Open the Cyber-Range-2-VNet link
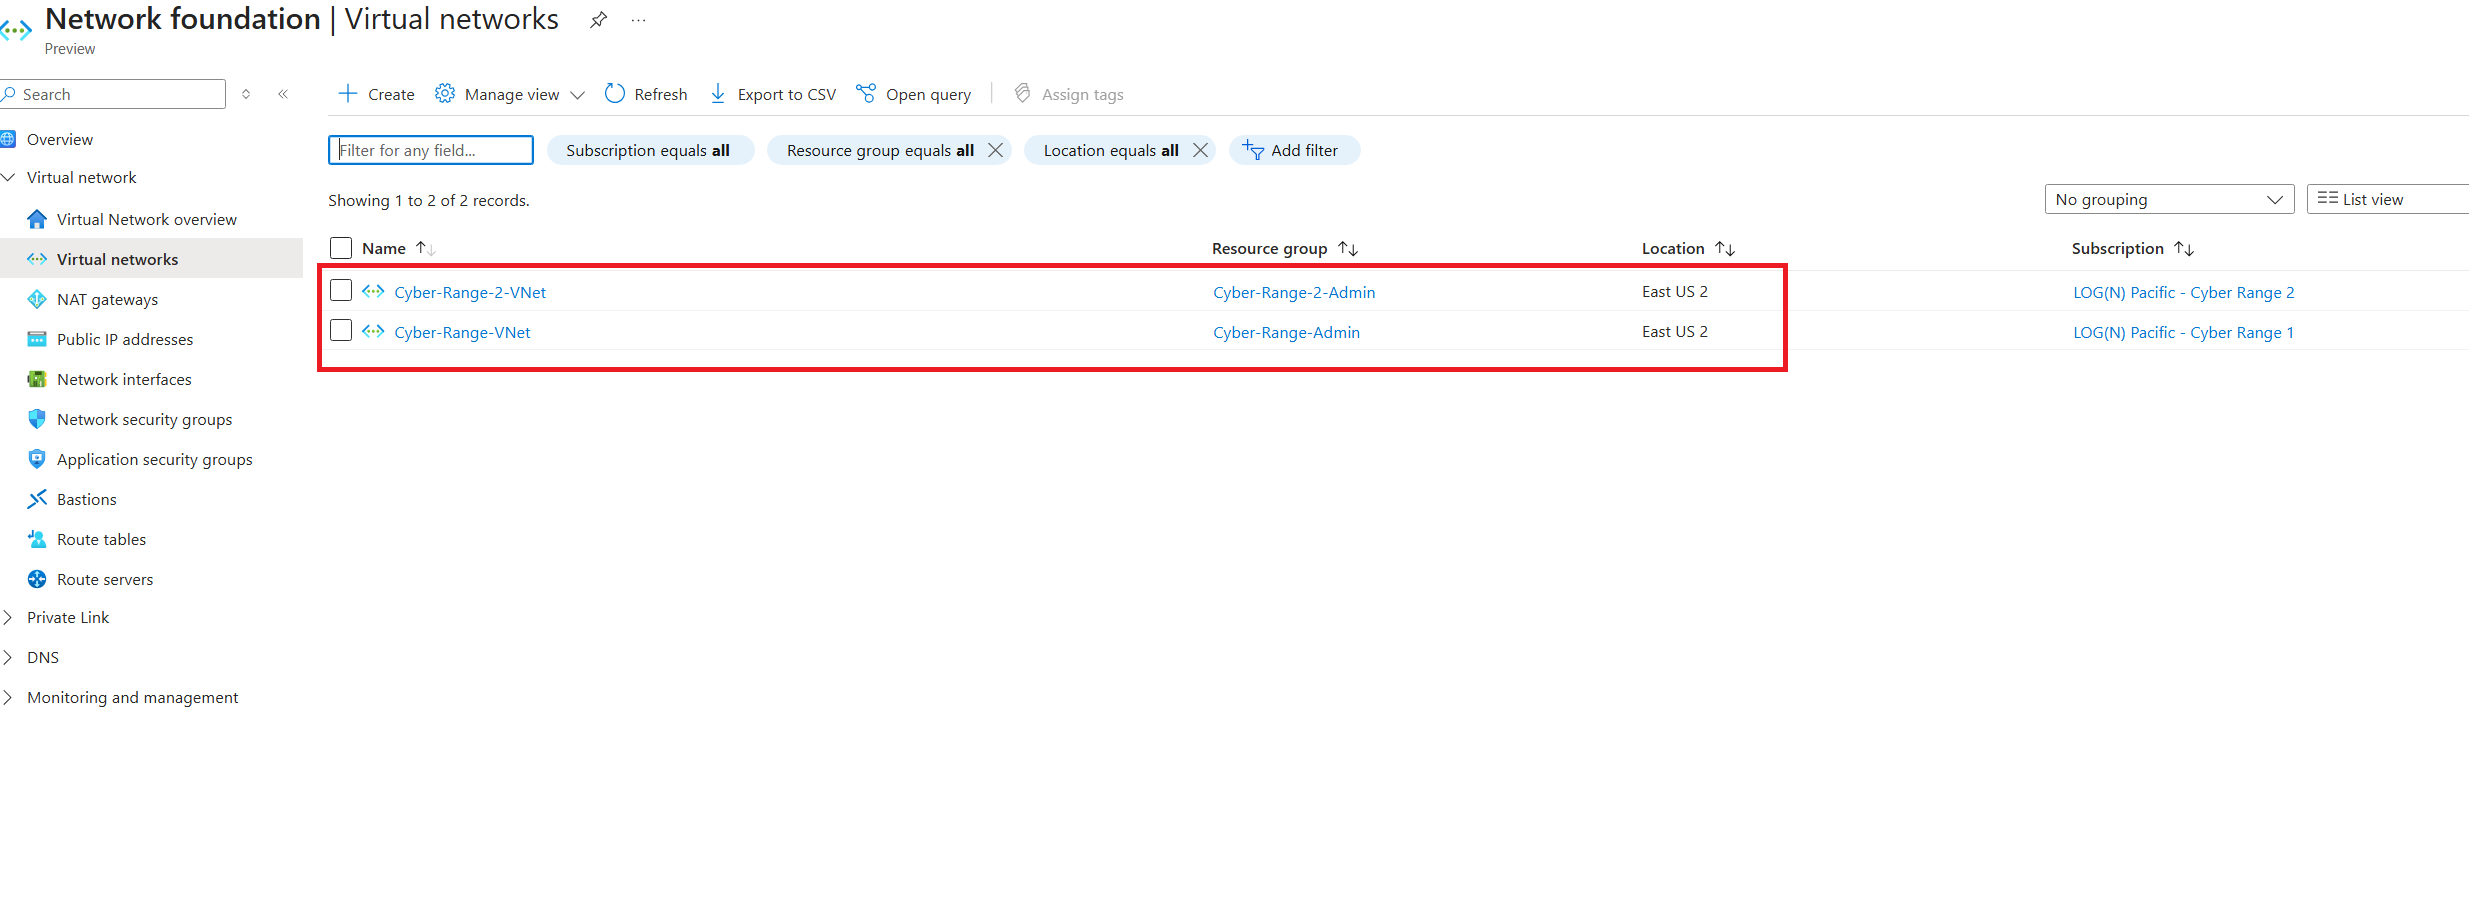This screenshot has height=907, width=2469. tap(470, 292)
